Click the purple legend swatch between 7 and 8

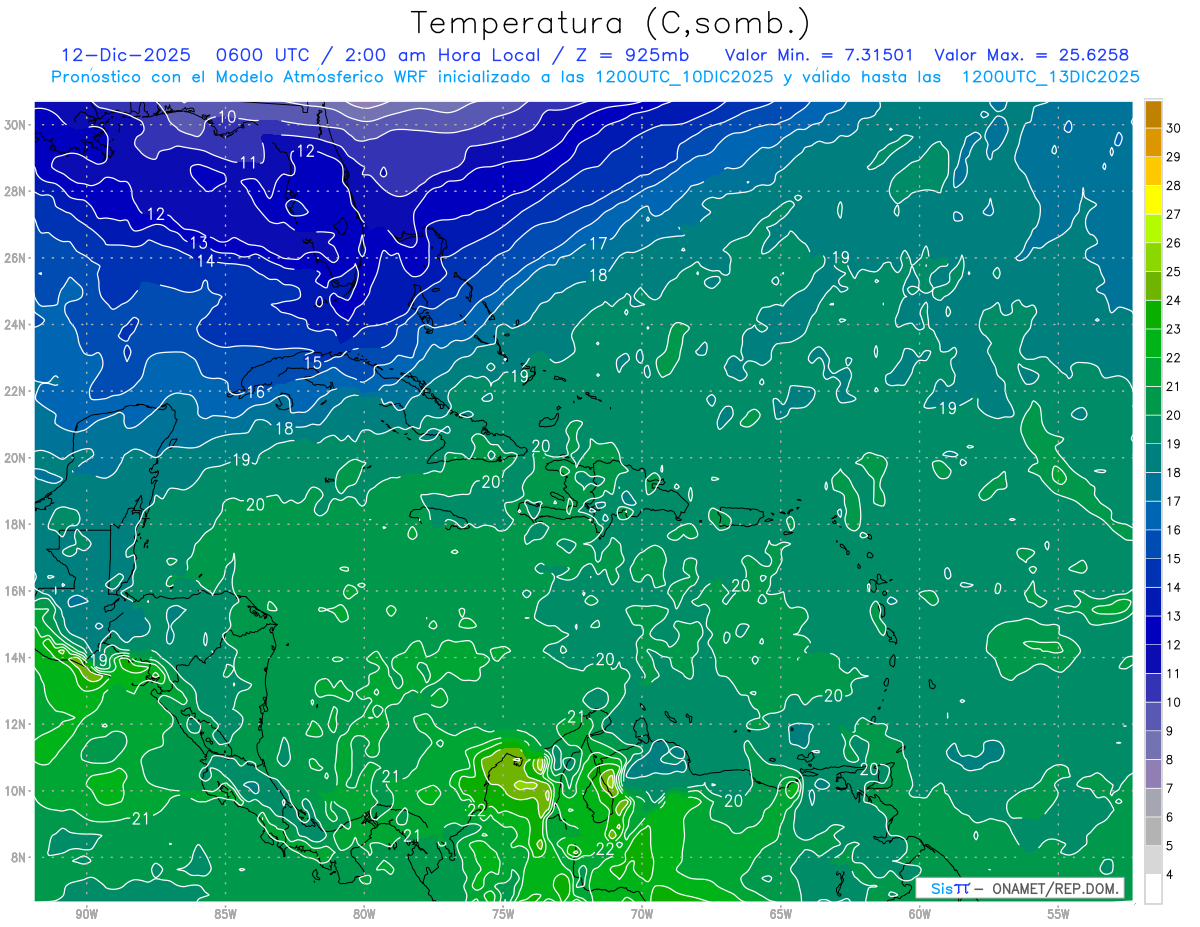coord(1153,774)
